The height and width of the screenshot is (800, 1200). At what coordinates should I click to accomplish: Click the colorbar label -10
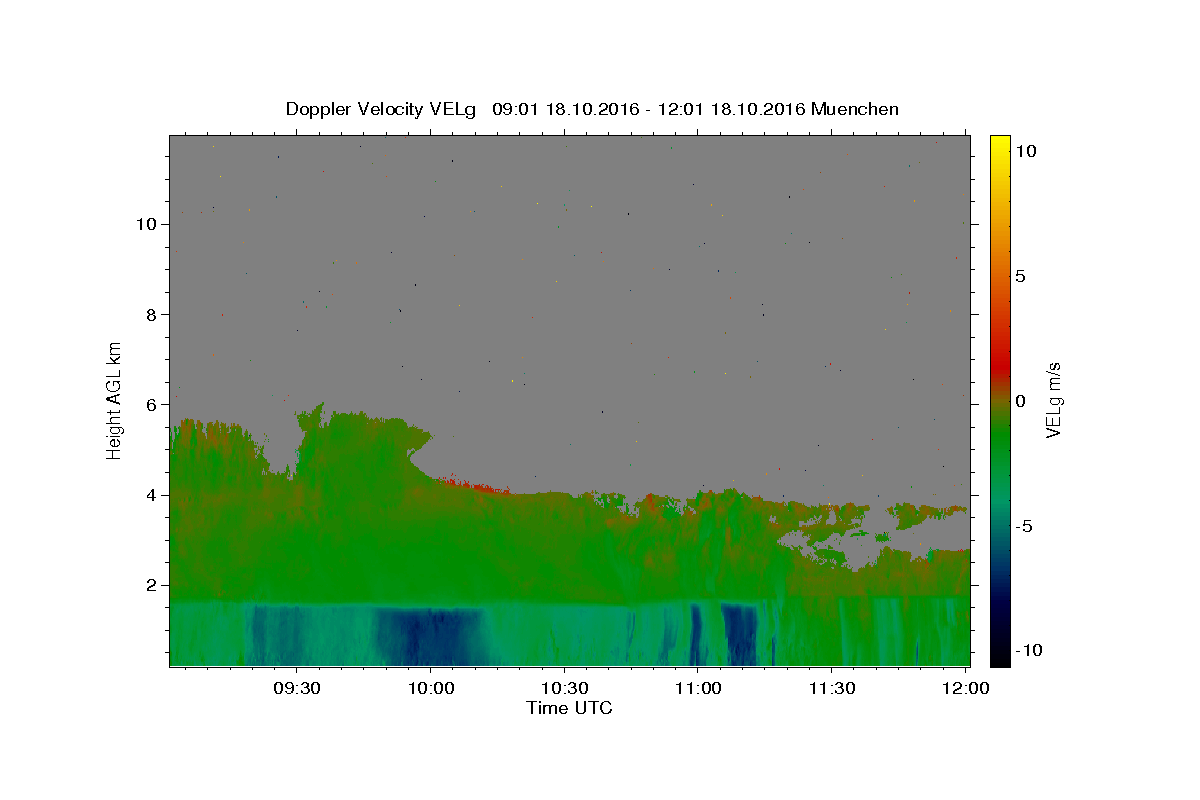click(x=1027, y=650)
